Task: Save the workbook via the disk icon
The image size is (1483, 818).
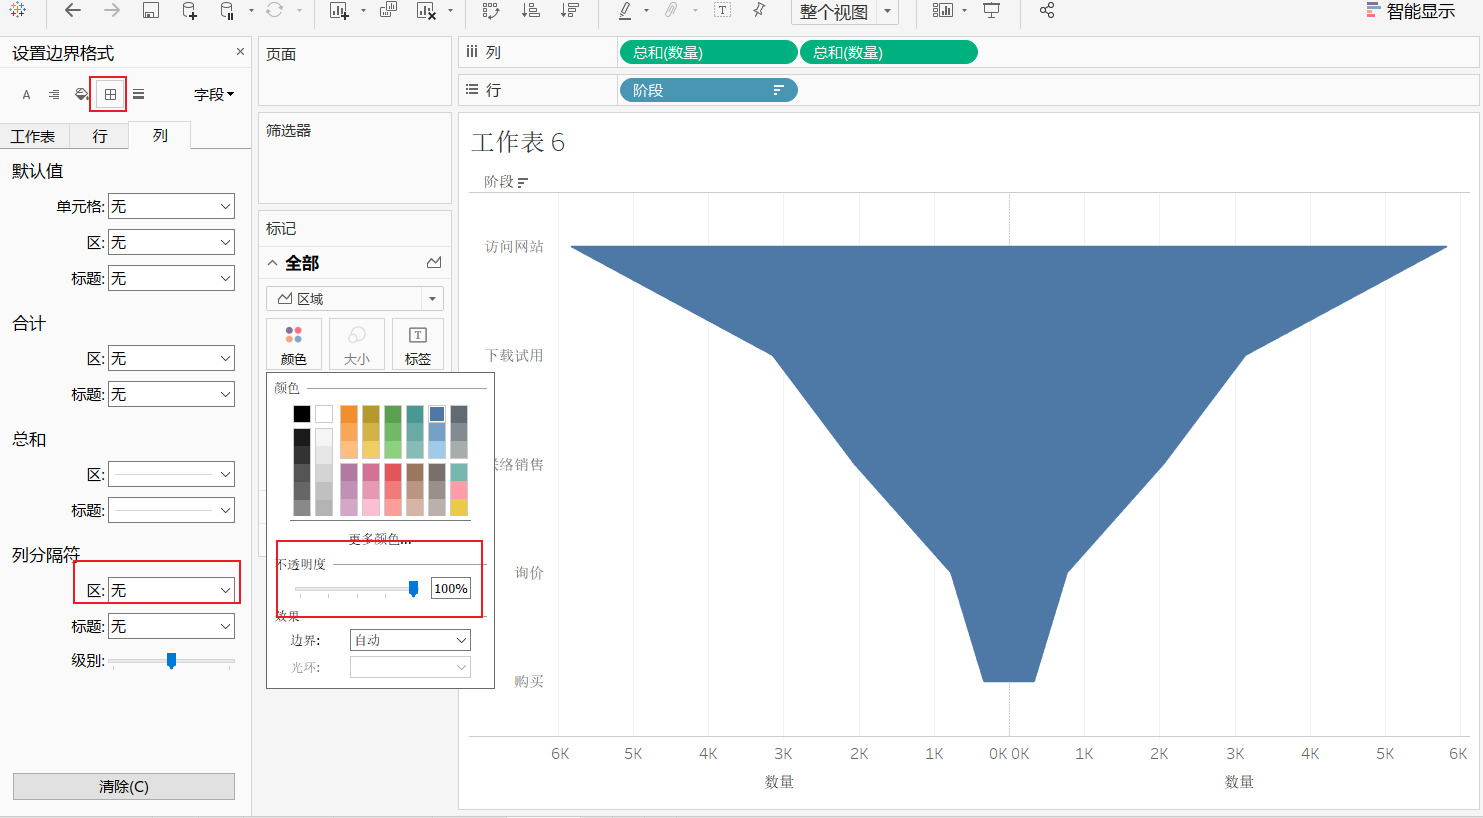Action: tap(151, 10)
